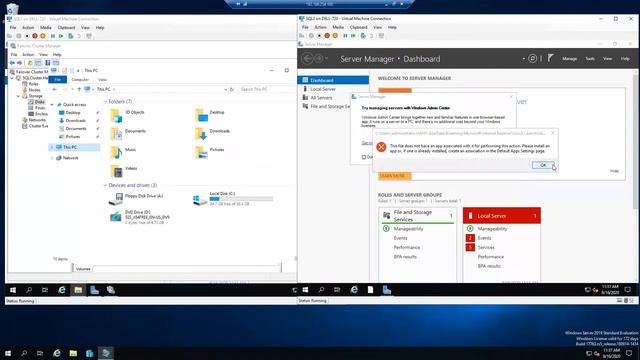Open the red Local Server tile header
The height and width of the screenshot is (360, 640).
tap(502, 216)
